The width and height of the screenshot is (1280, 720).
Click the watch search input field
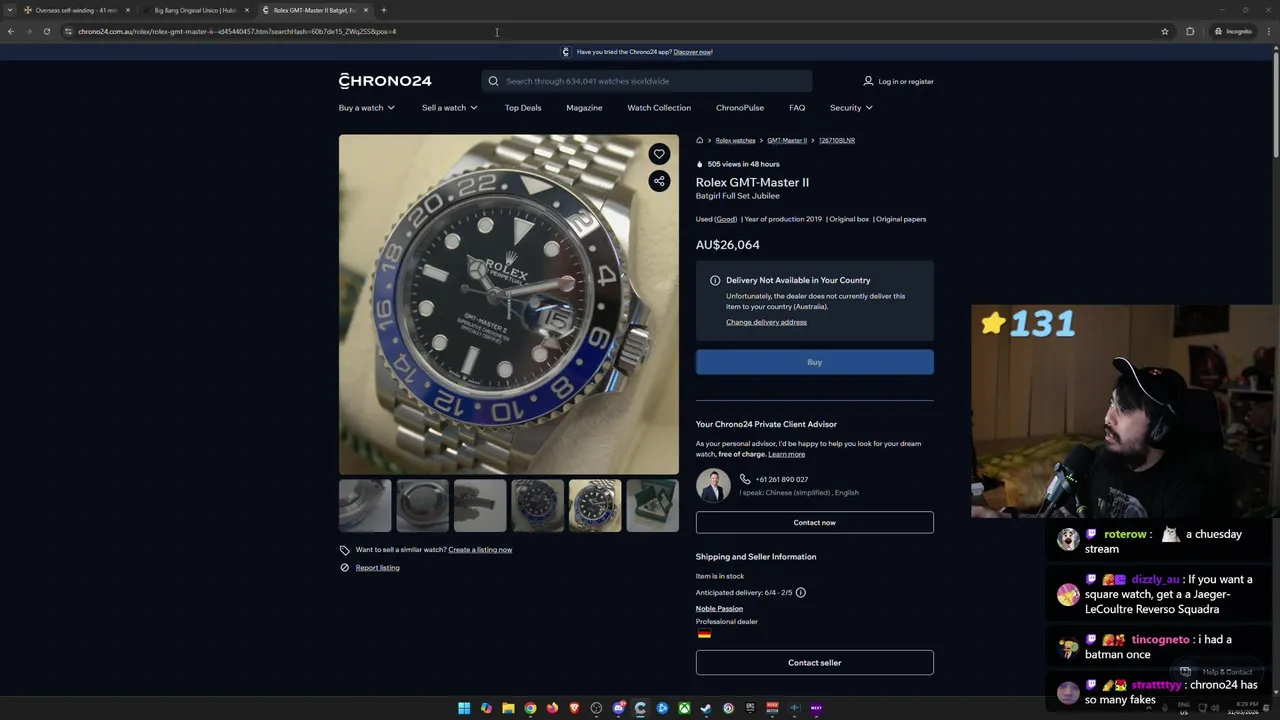click(646, 81)
